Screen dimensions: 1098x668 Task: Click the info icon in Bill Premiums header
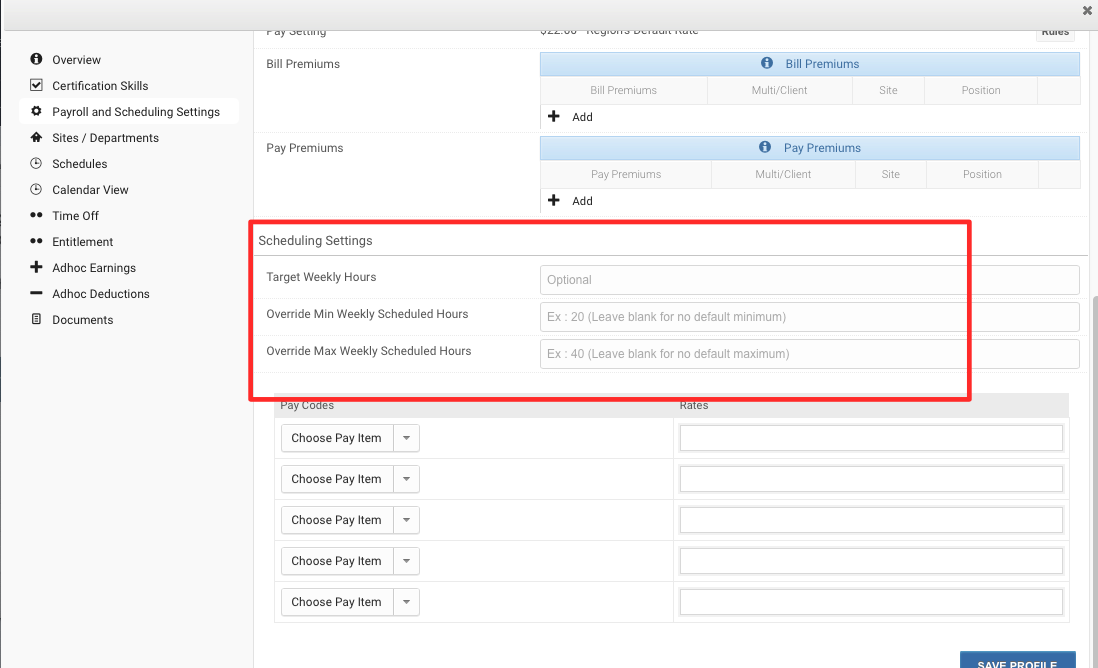coord(767,63)
